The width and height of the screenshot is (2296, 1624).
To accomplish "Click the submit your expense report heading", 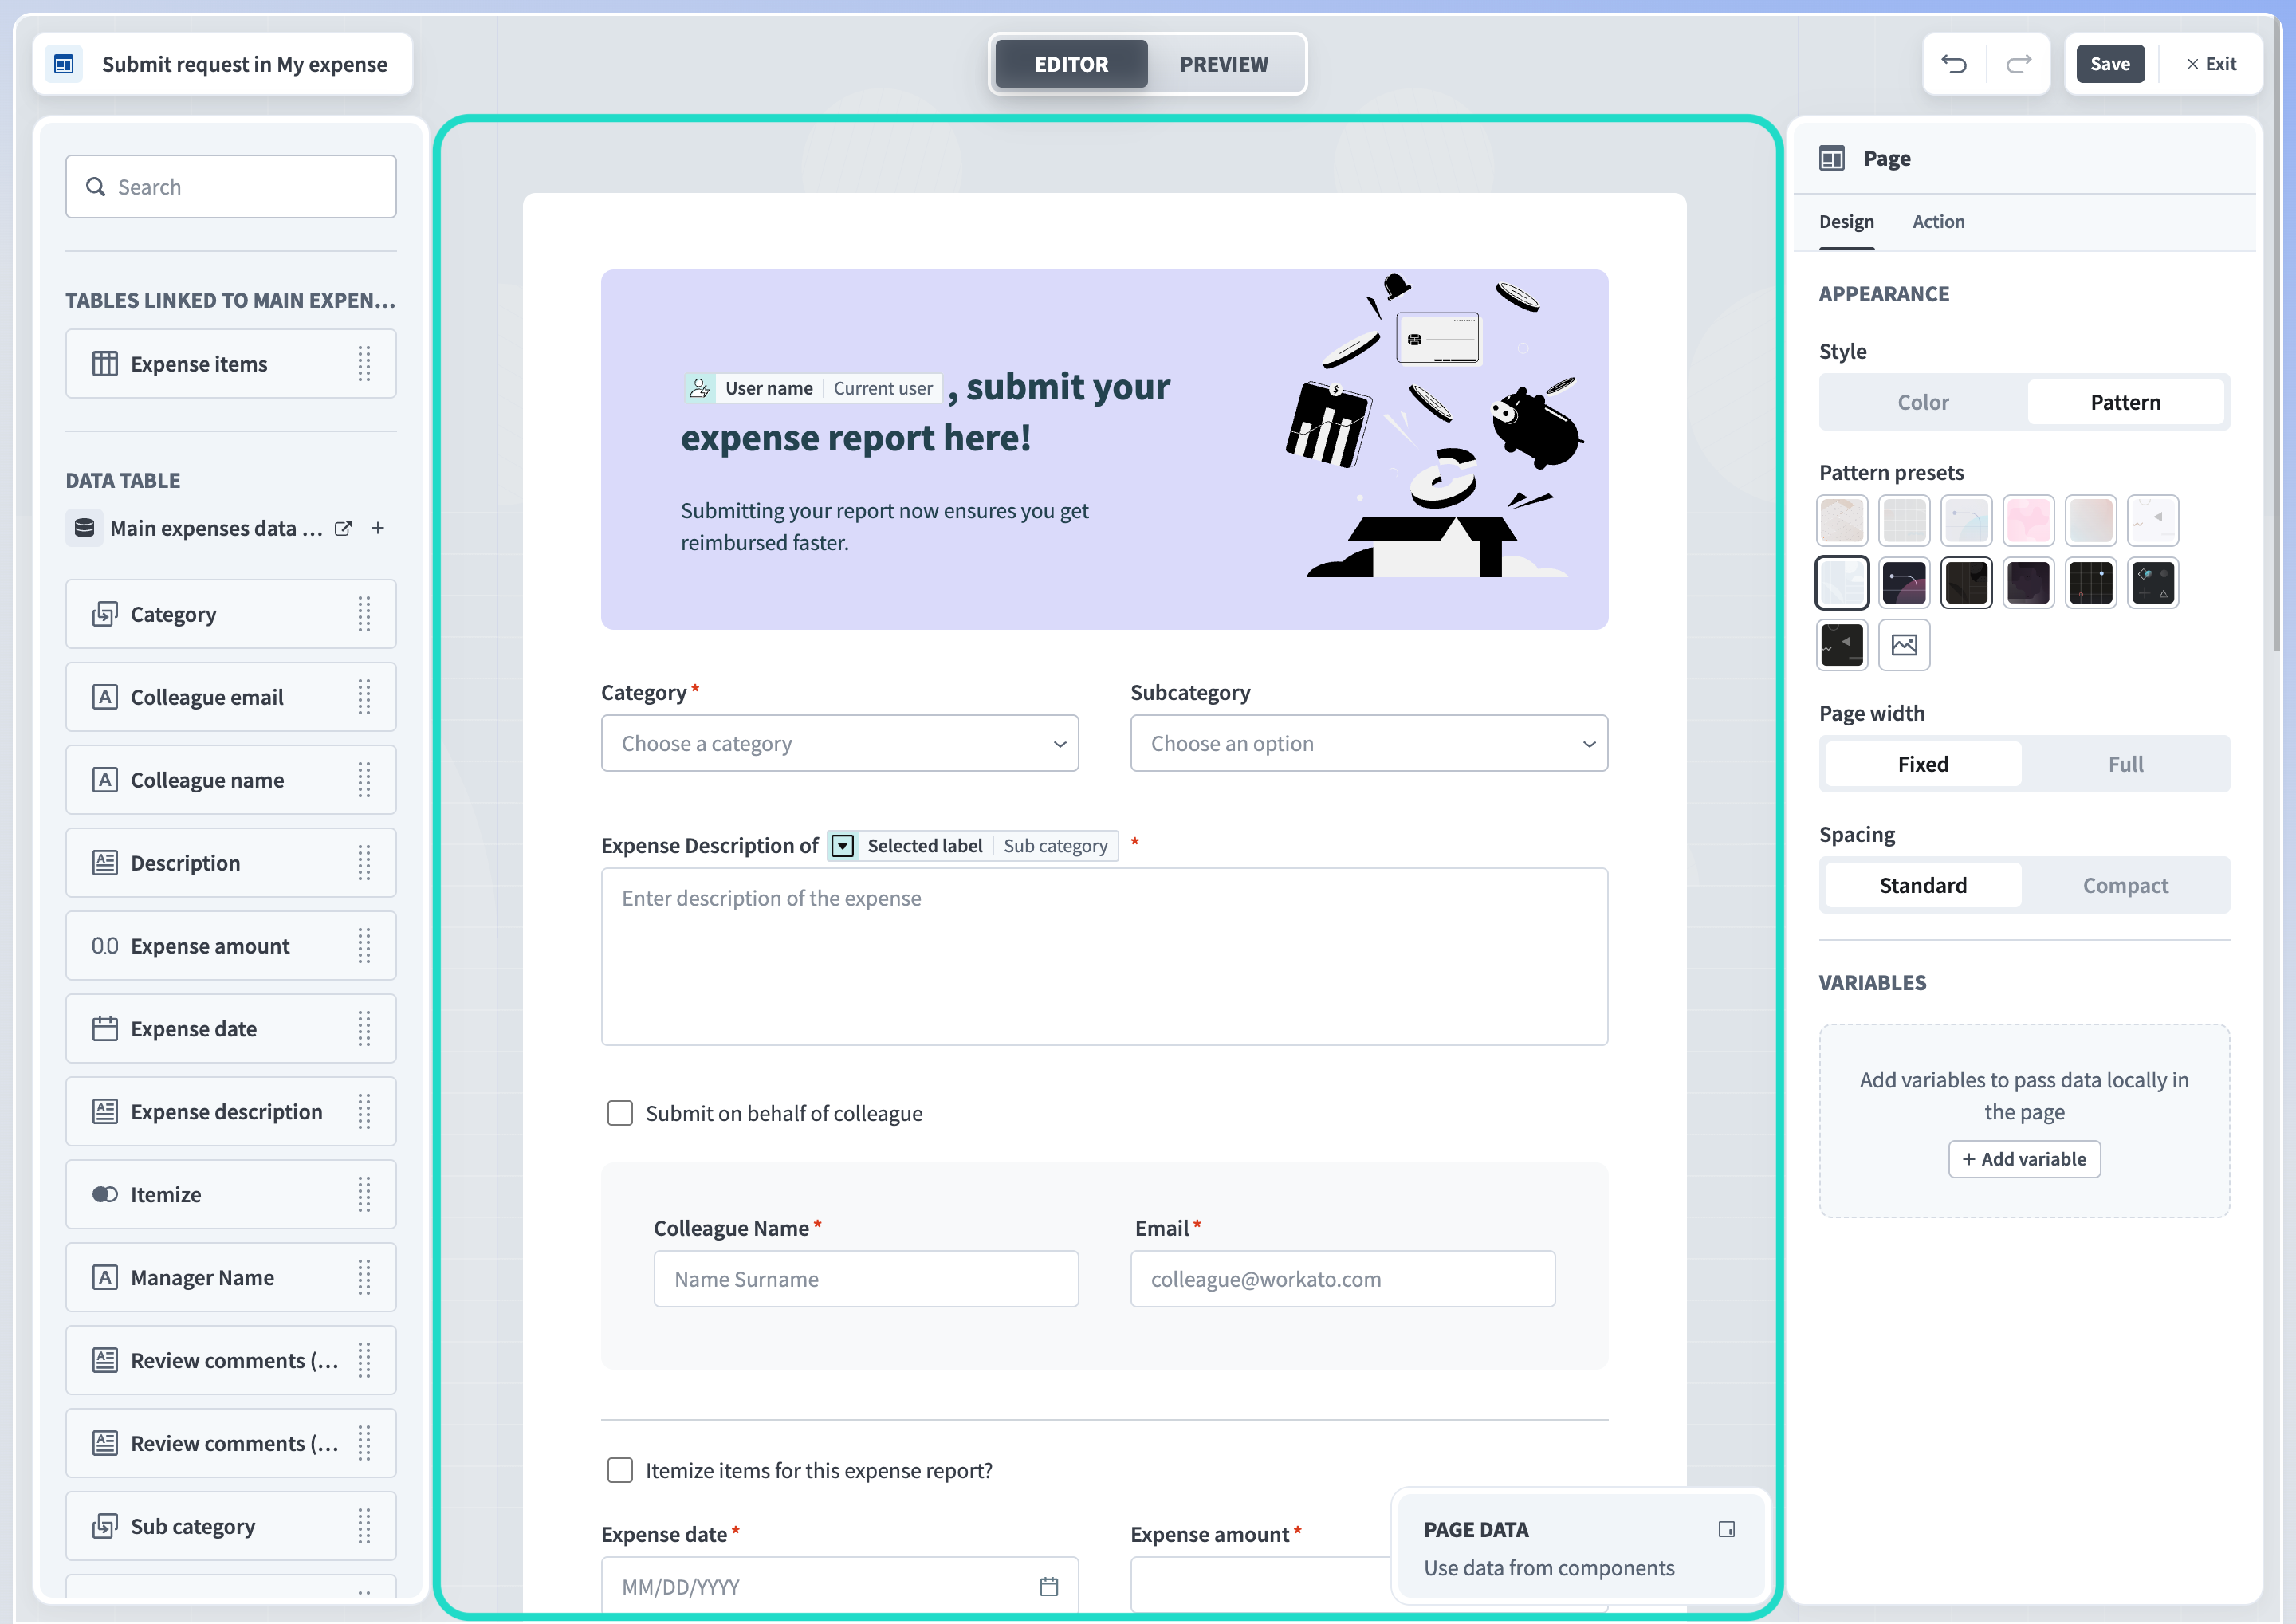I will pyautogui.click(x=926, y=412).
